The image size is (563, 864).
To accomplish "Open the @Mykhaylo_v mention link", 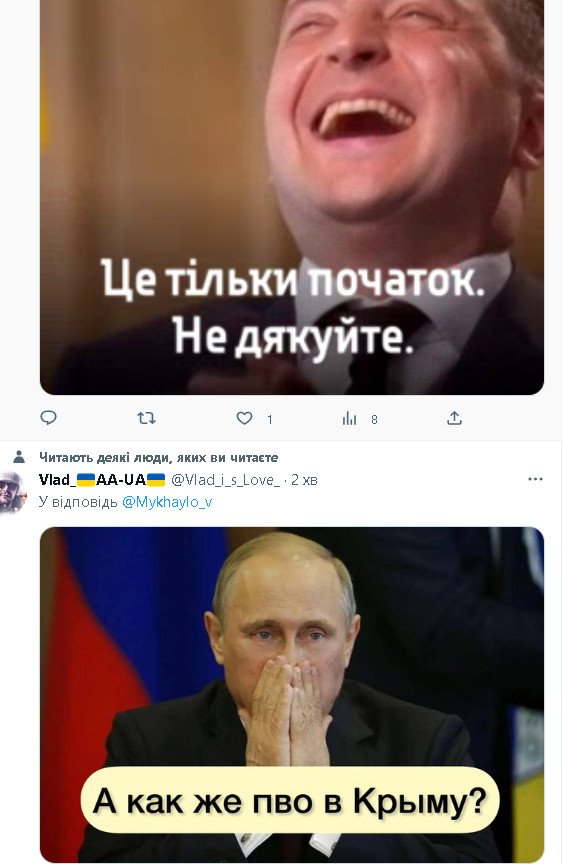I will click(167, 502).
